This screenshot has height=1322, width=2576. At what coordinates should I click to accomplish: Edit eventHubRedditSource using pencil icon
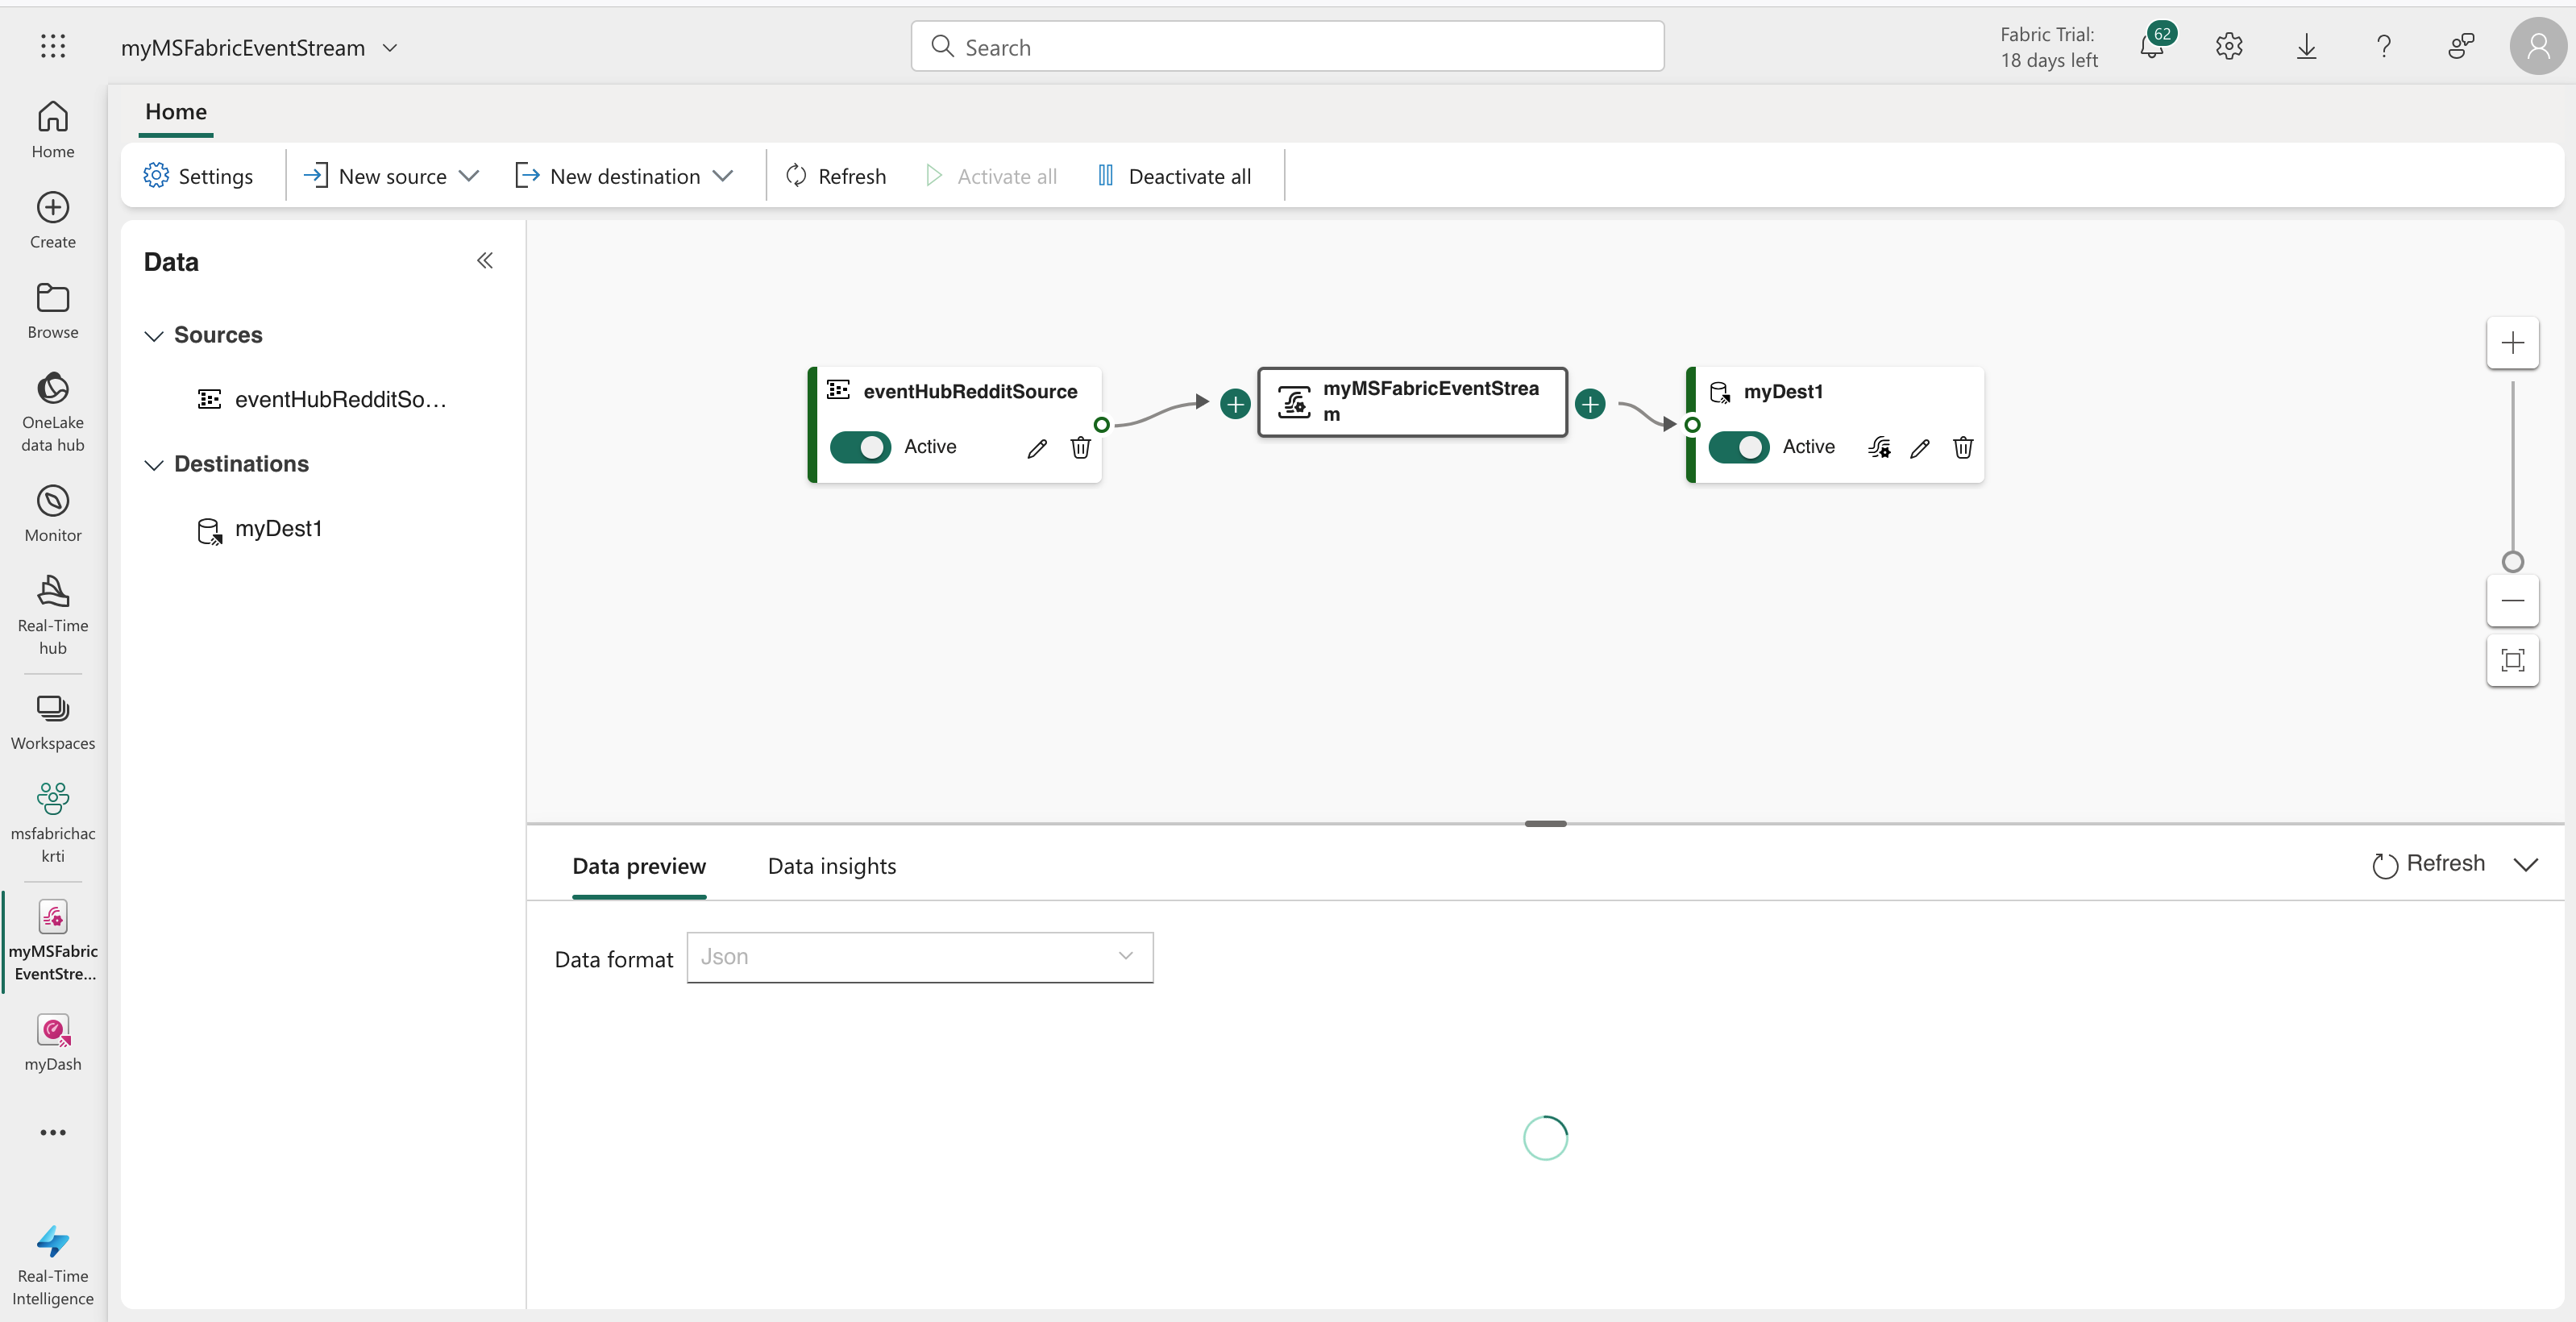coord(1037,448)
